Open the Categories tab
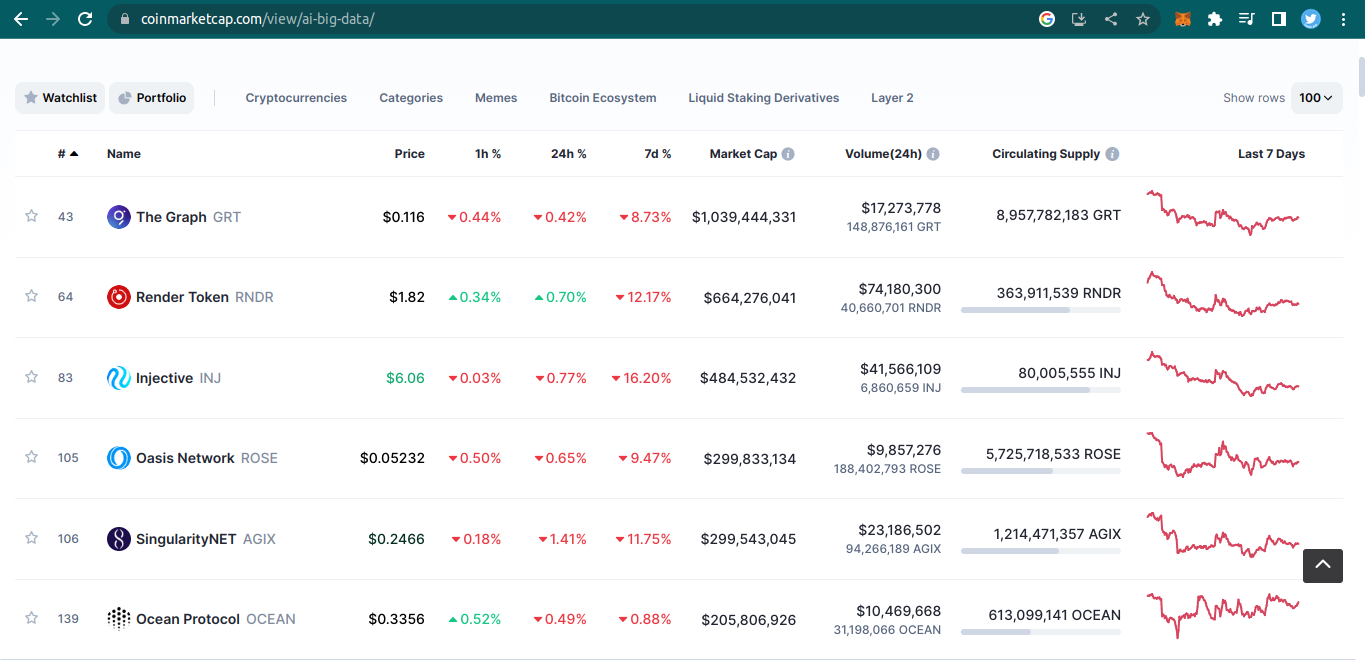The image size is (1365, 660). (411, 98)
